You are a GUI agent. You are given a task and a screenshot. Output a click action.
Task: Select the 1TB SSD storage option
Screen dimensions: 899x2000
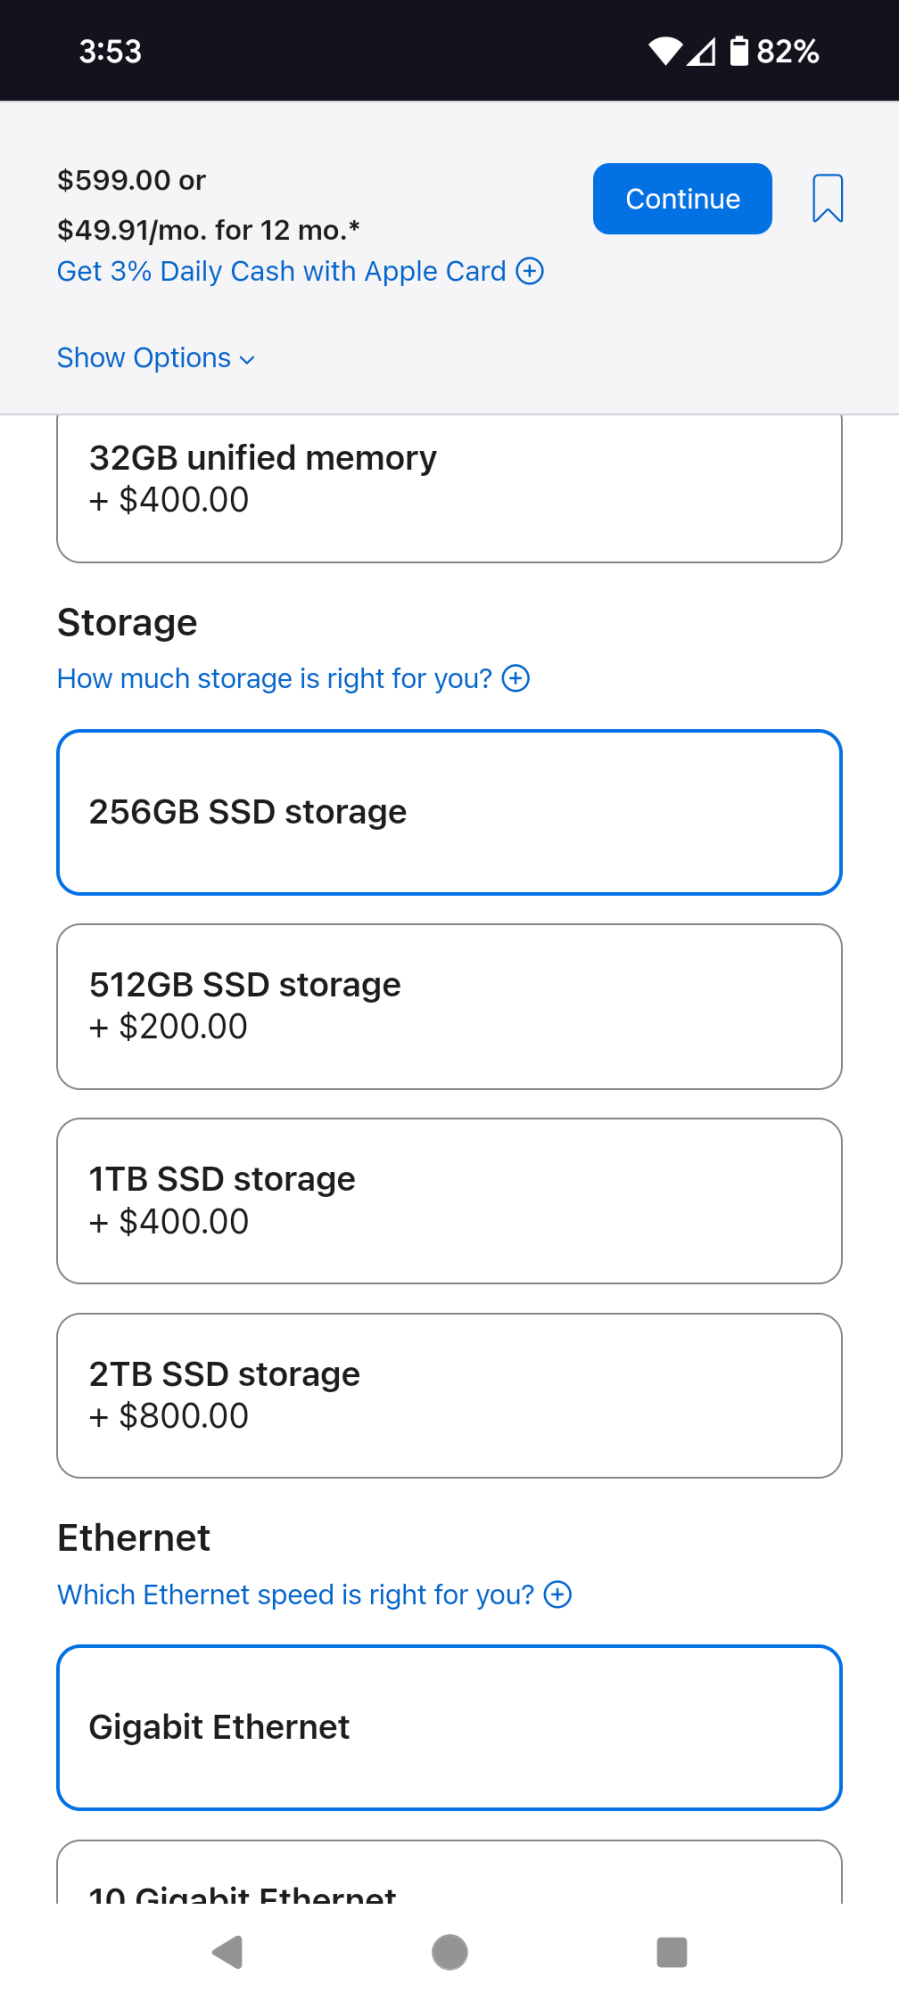click(x=449, y=1200)
